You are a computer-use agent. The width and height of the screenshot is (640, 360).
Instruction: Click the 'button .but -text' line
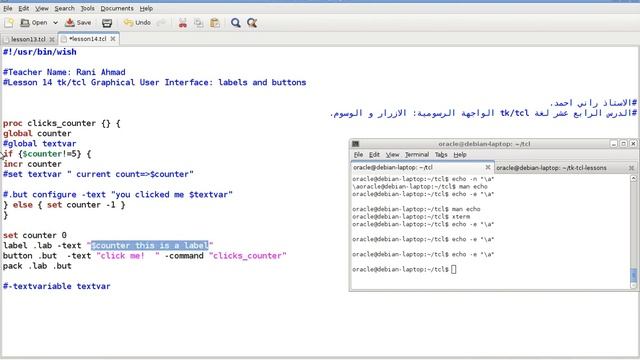coord(145,256)
